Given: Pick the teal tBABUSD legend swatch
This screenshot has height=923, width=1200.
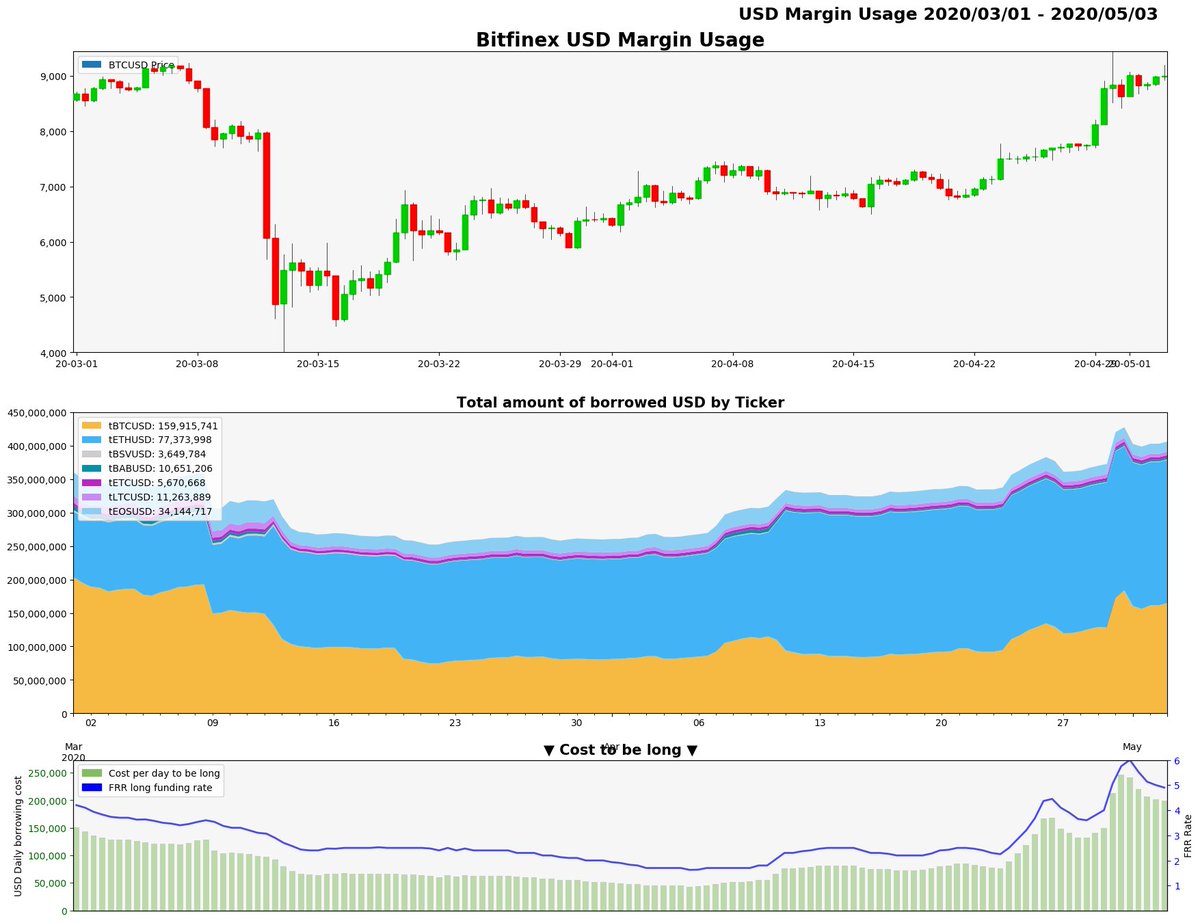Looking at the screenshot, I should point(91,468).
